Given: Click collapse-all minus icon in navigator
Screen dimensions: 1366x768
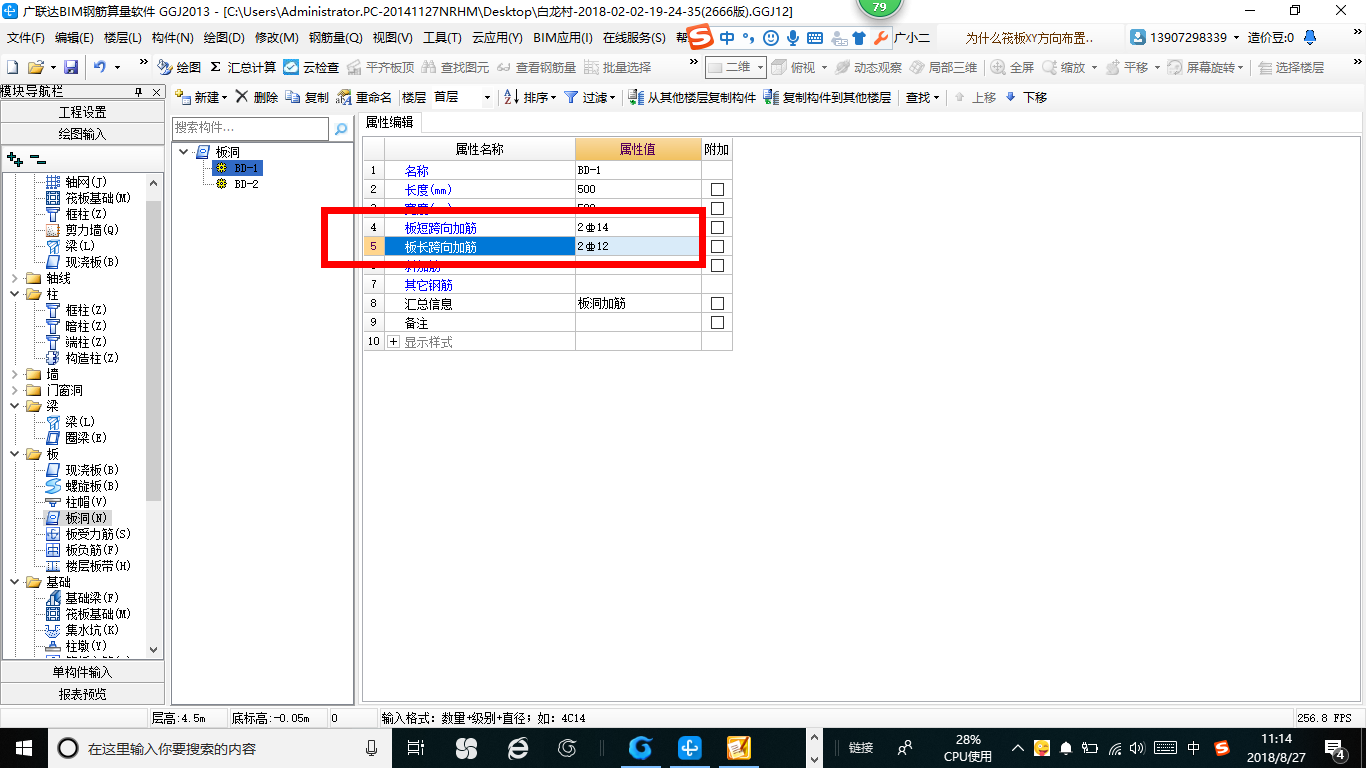Looking at the screenshot, I should coord(38,158).
